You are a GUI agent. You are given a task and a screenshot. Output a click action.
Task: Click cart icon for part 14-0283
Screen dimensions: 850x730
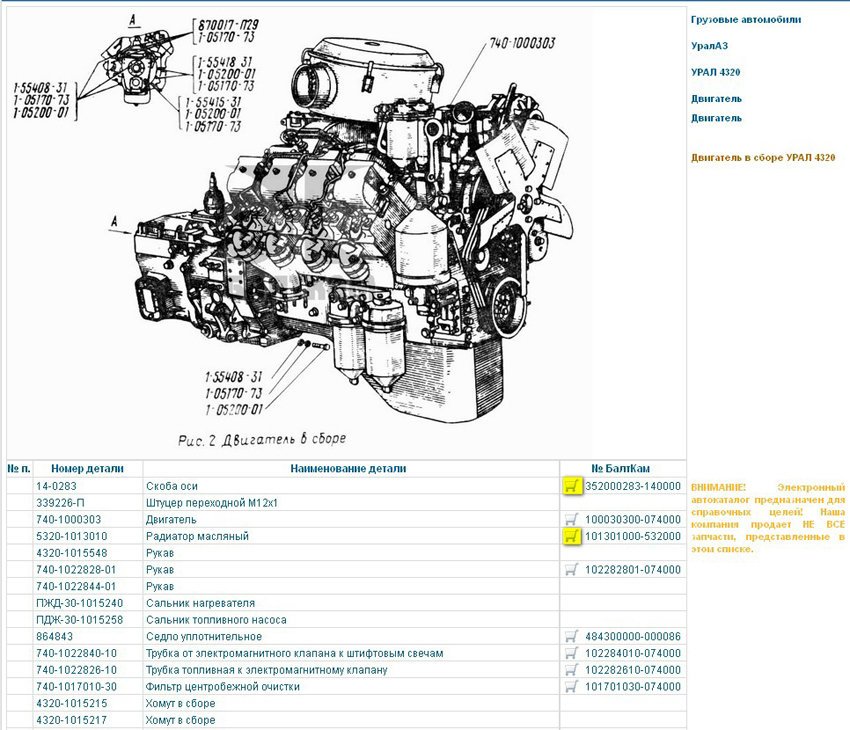click(x=571, y=486)
